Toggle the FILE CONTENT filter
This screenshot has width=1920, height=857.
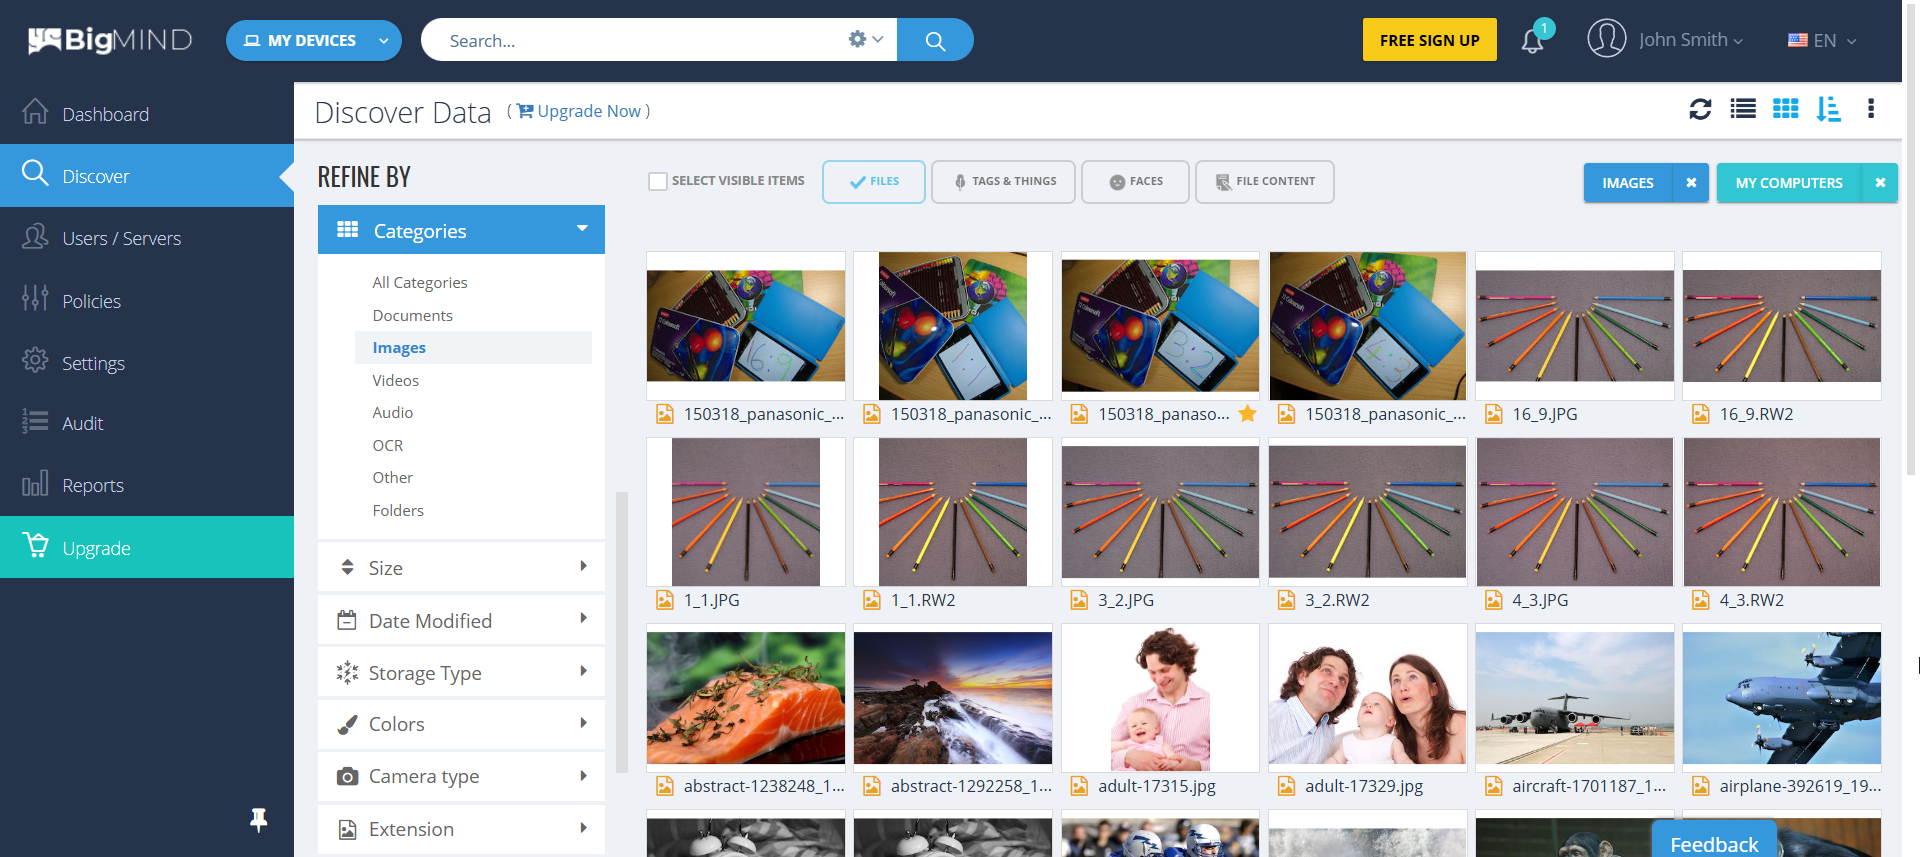point(1264,182)
